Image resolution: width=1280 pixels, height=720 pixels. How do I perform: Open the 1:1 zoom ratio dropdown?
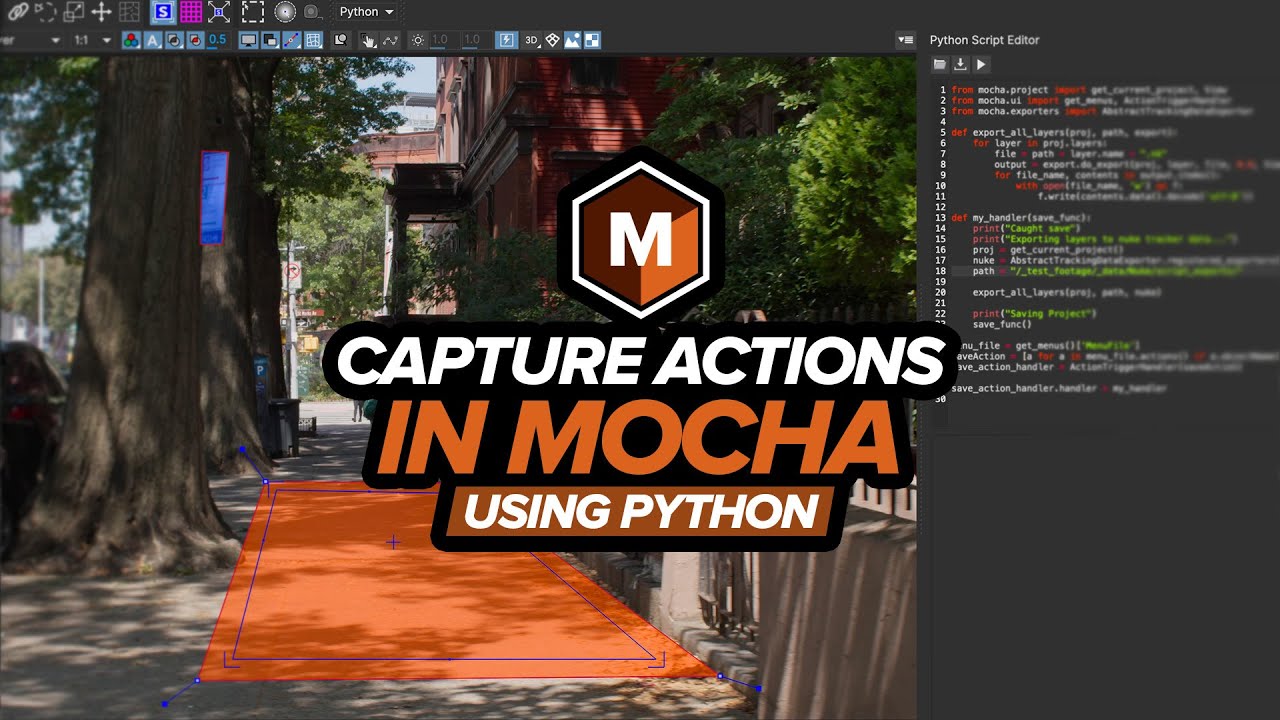(x=91, y=40)
